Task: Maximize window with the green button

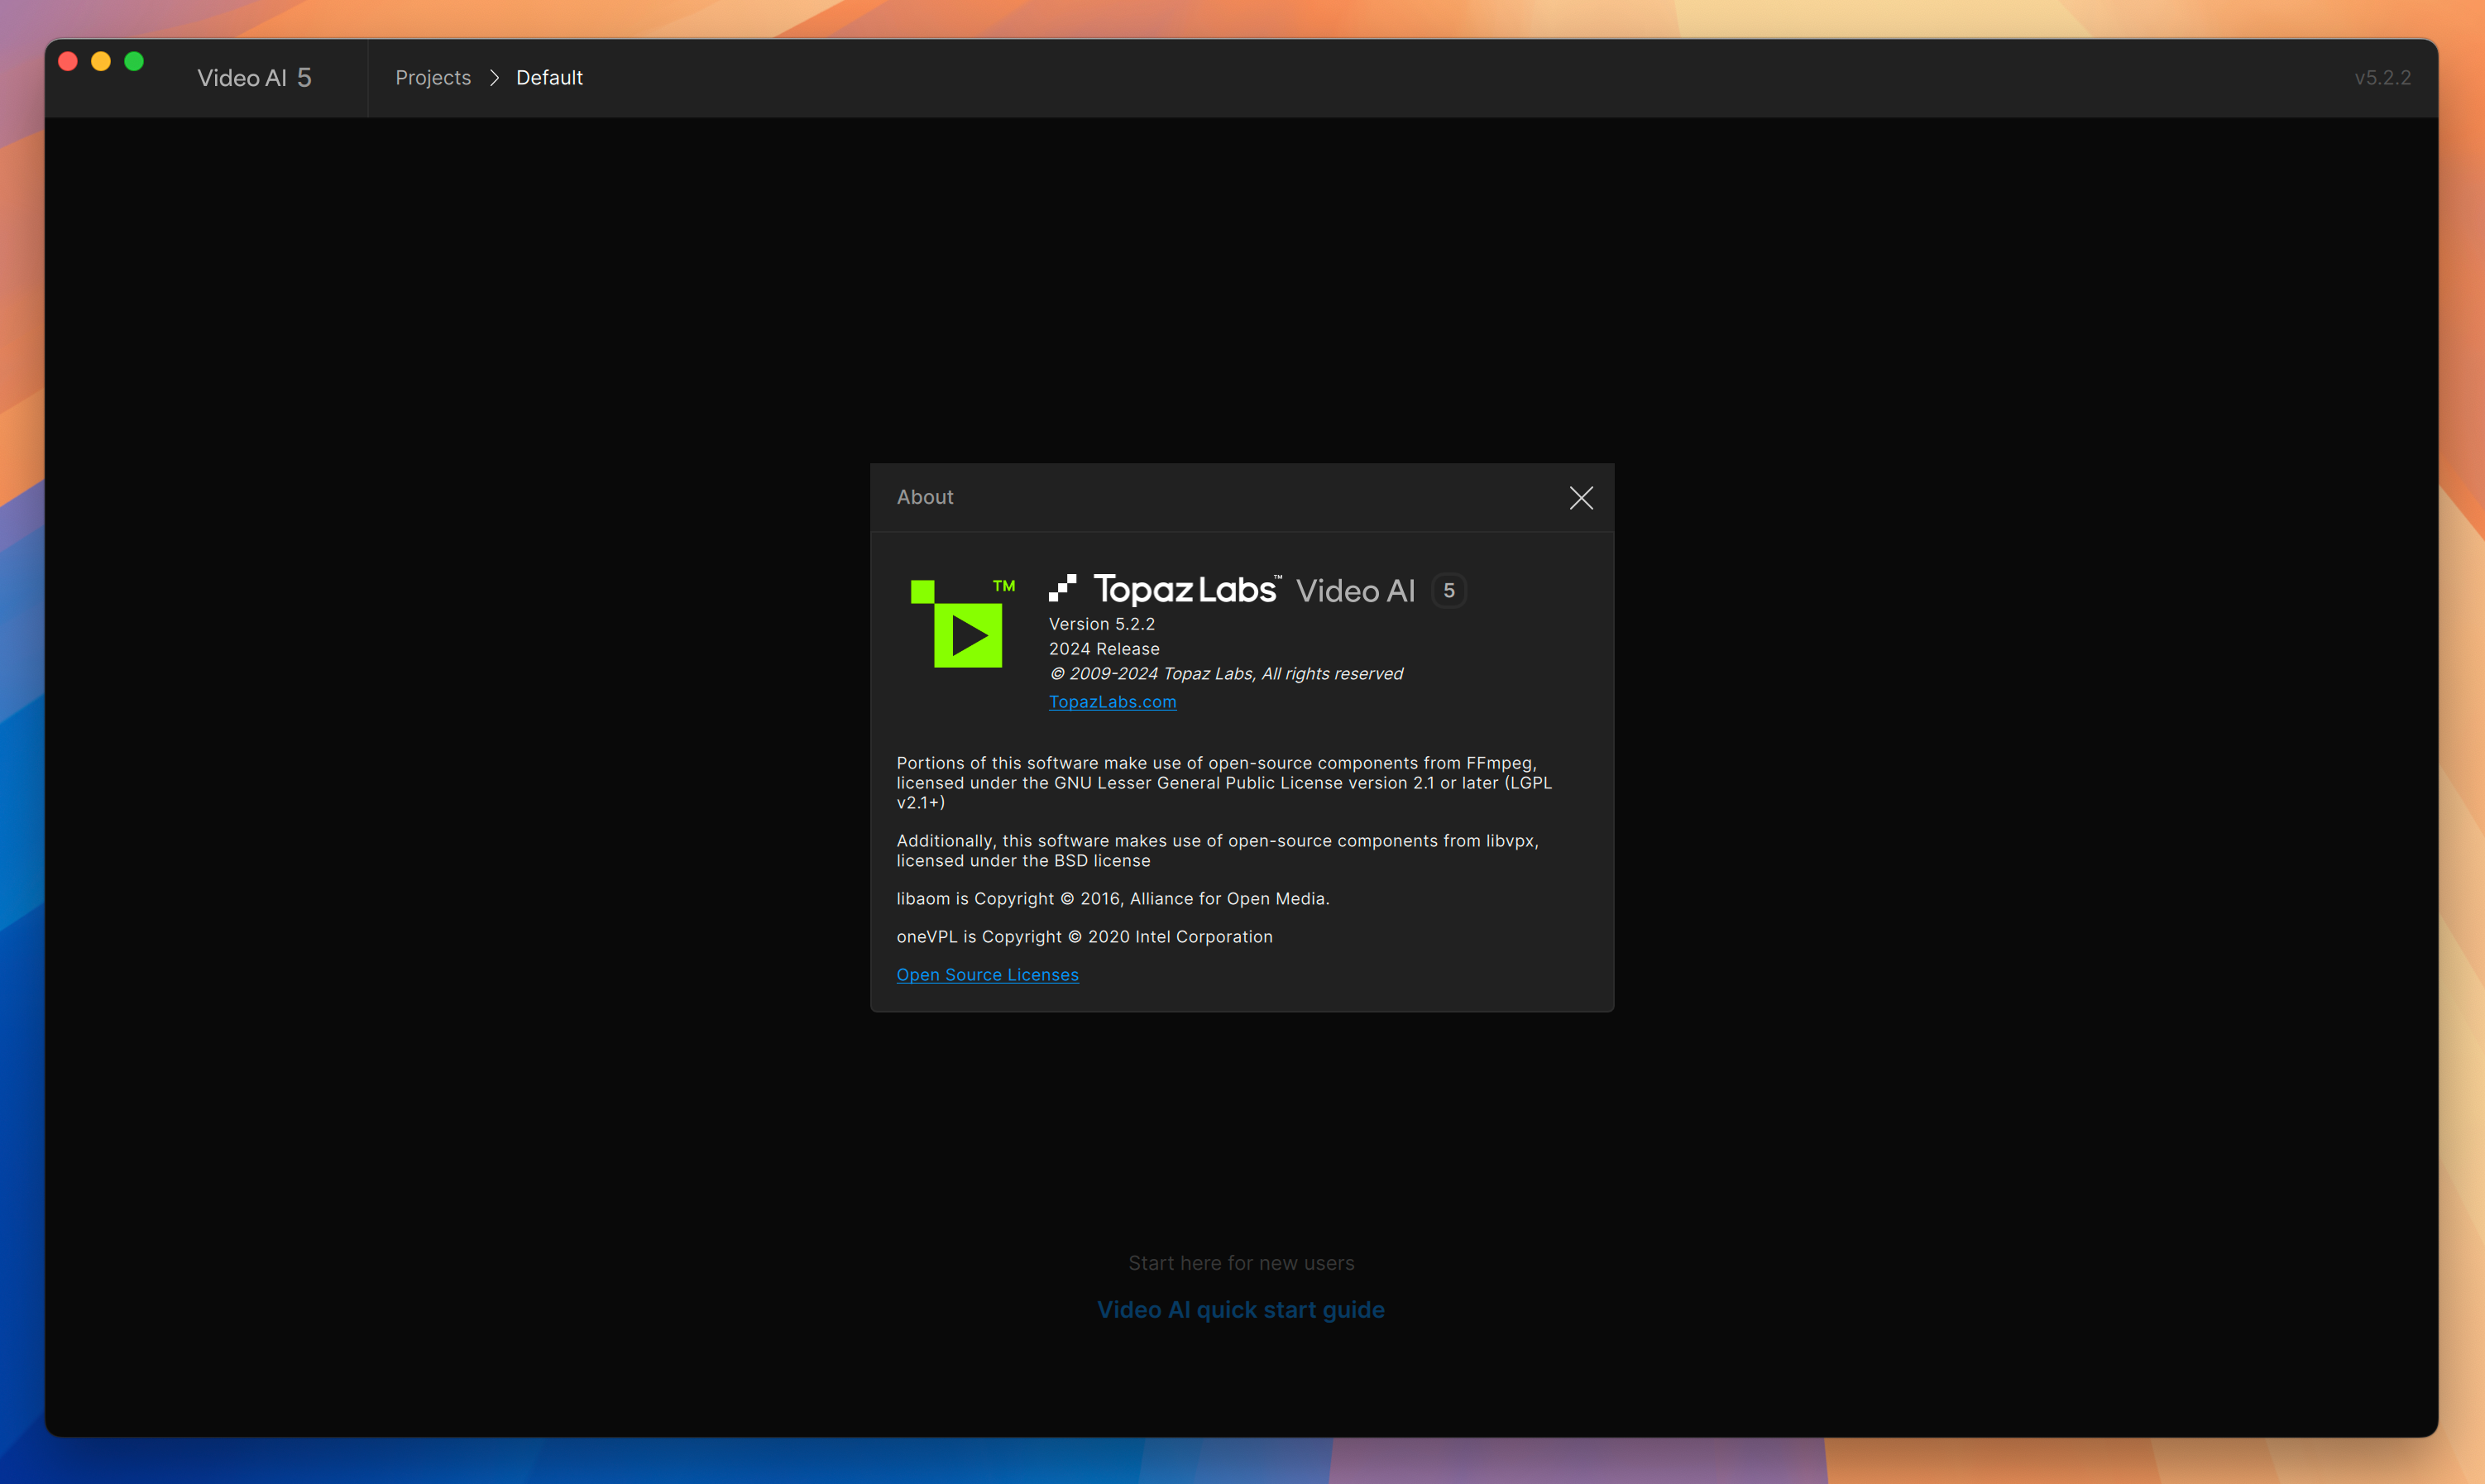Action: coord(134,62)
